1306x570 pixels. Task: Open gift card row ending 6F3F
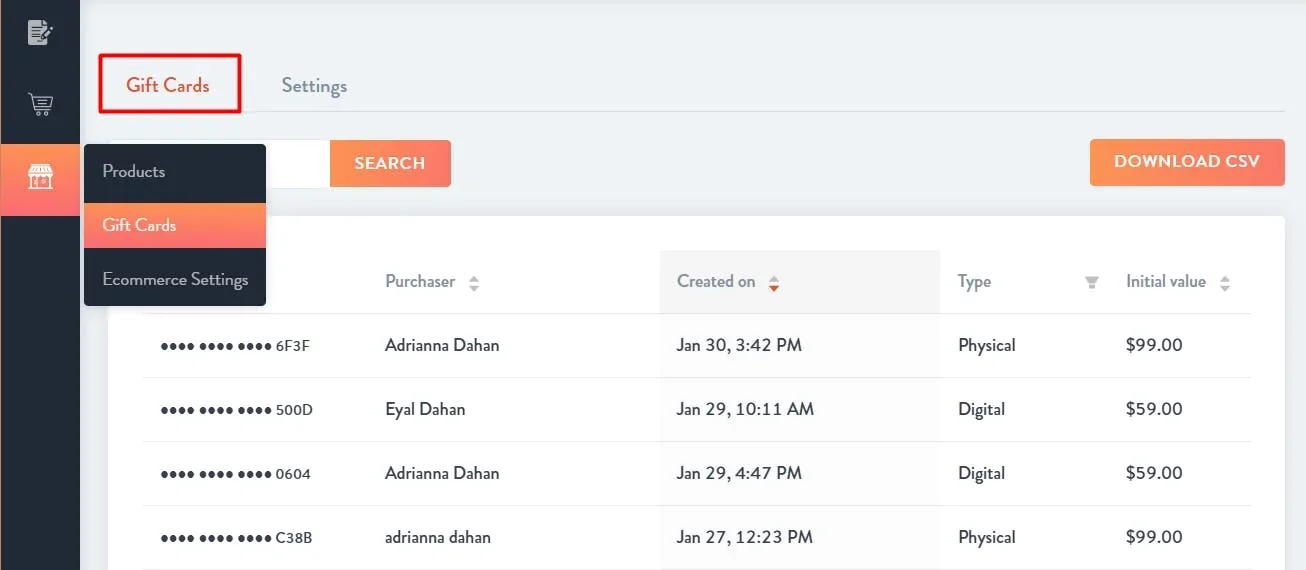pyautogui.click(x=696, y=346)
